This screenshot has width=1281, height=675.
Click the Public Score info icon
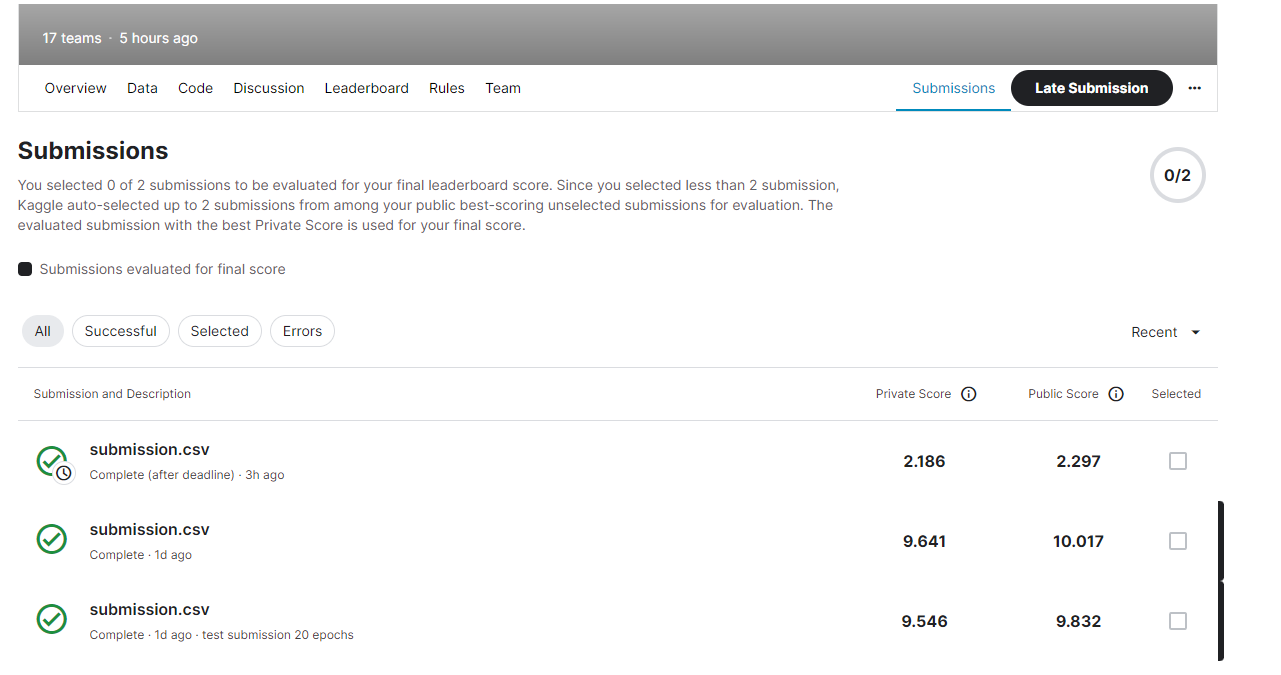1116,394
